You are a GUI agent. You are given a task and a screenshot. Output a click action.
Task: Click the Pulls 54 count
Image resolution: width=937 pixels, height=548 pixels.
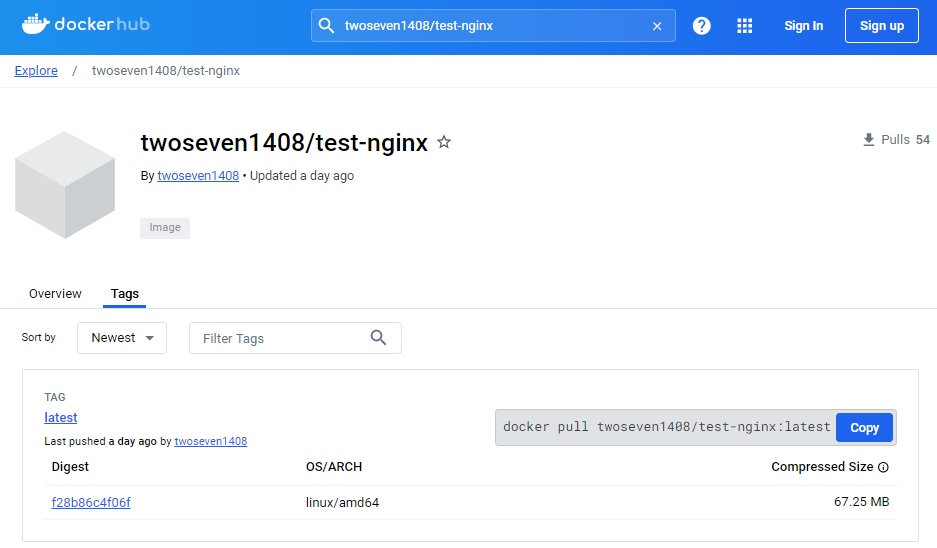pos(905,140)
